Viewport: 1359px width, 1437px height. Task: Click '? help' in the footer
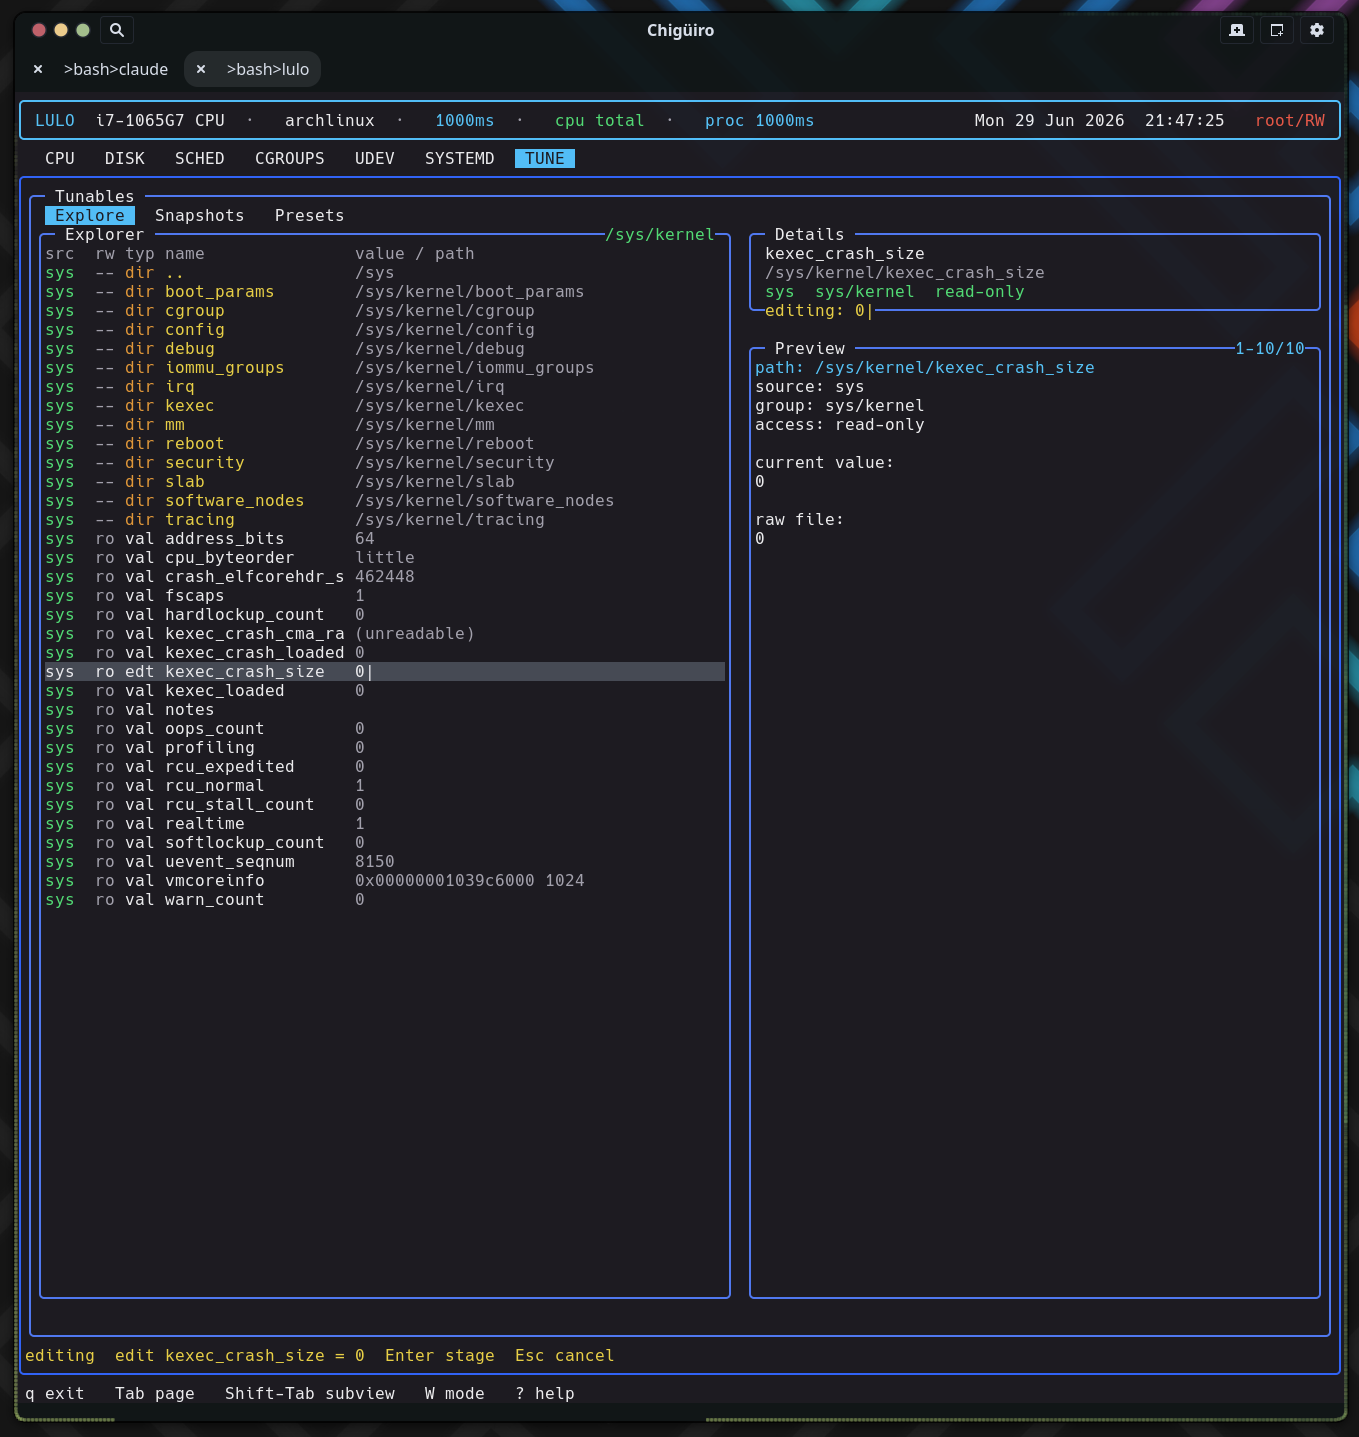tap(545, 1394)
